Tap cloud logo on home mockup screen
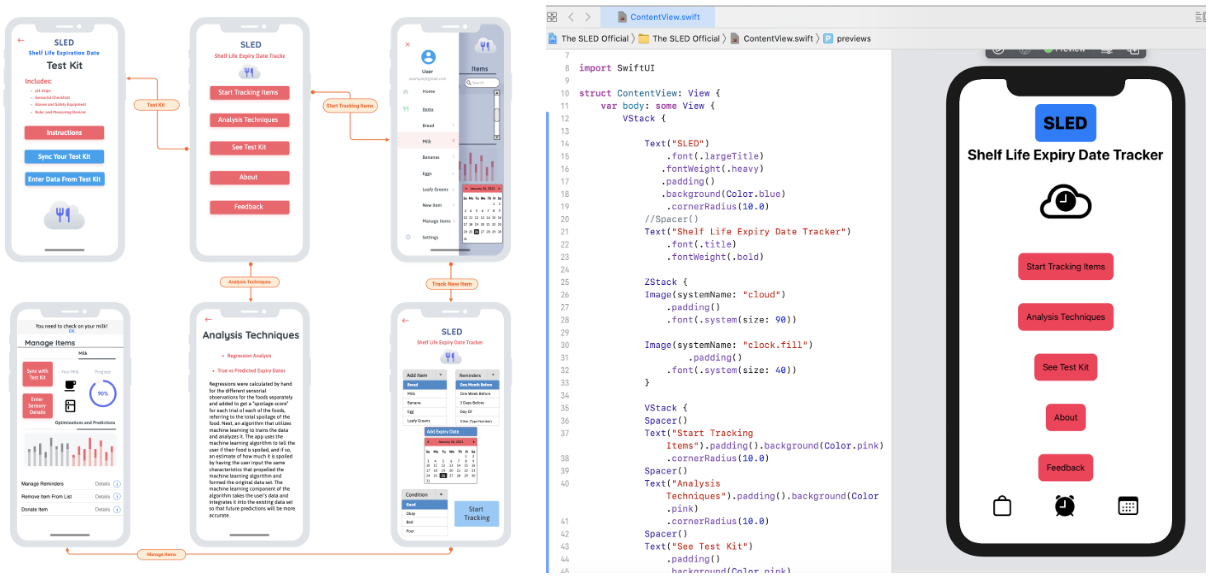The image size is (1212, 580). tap(249, 72)
